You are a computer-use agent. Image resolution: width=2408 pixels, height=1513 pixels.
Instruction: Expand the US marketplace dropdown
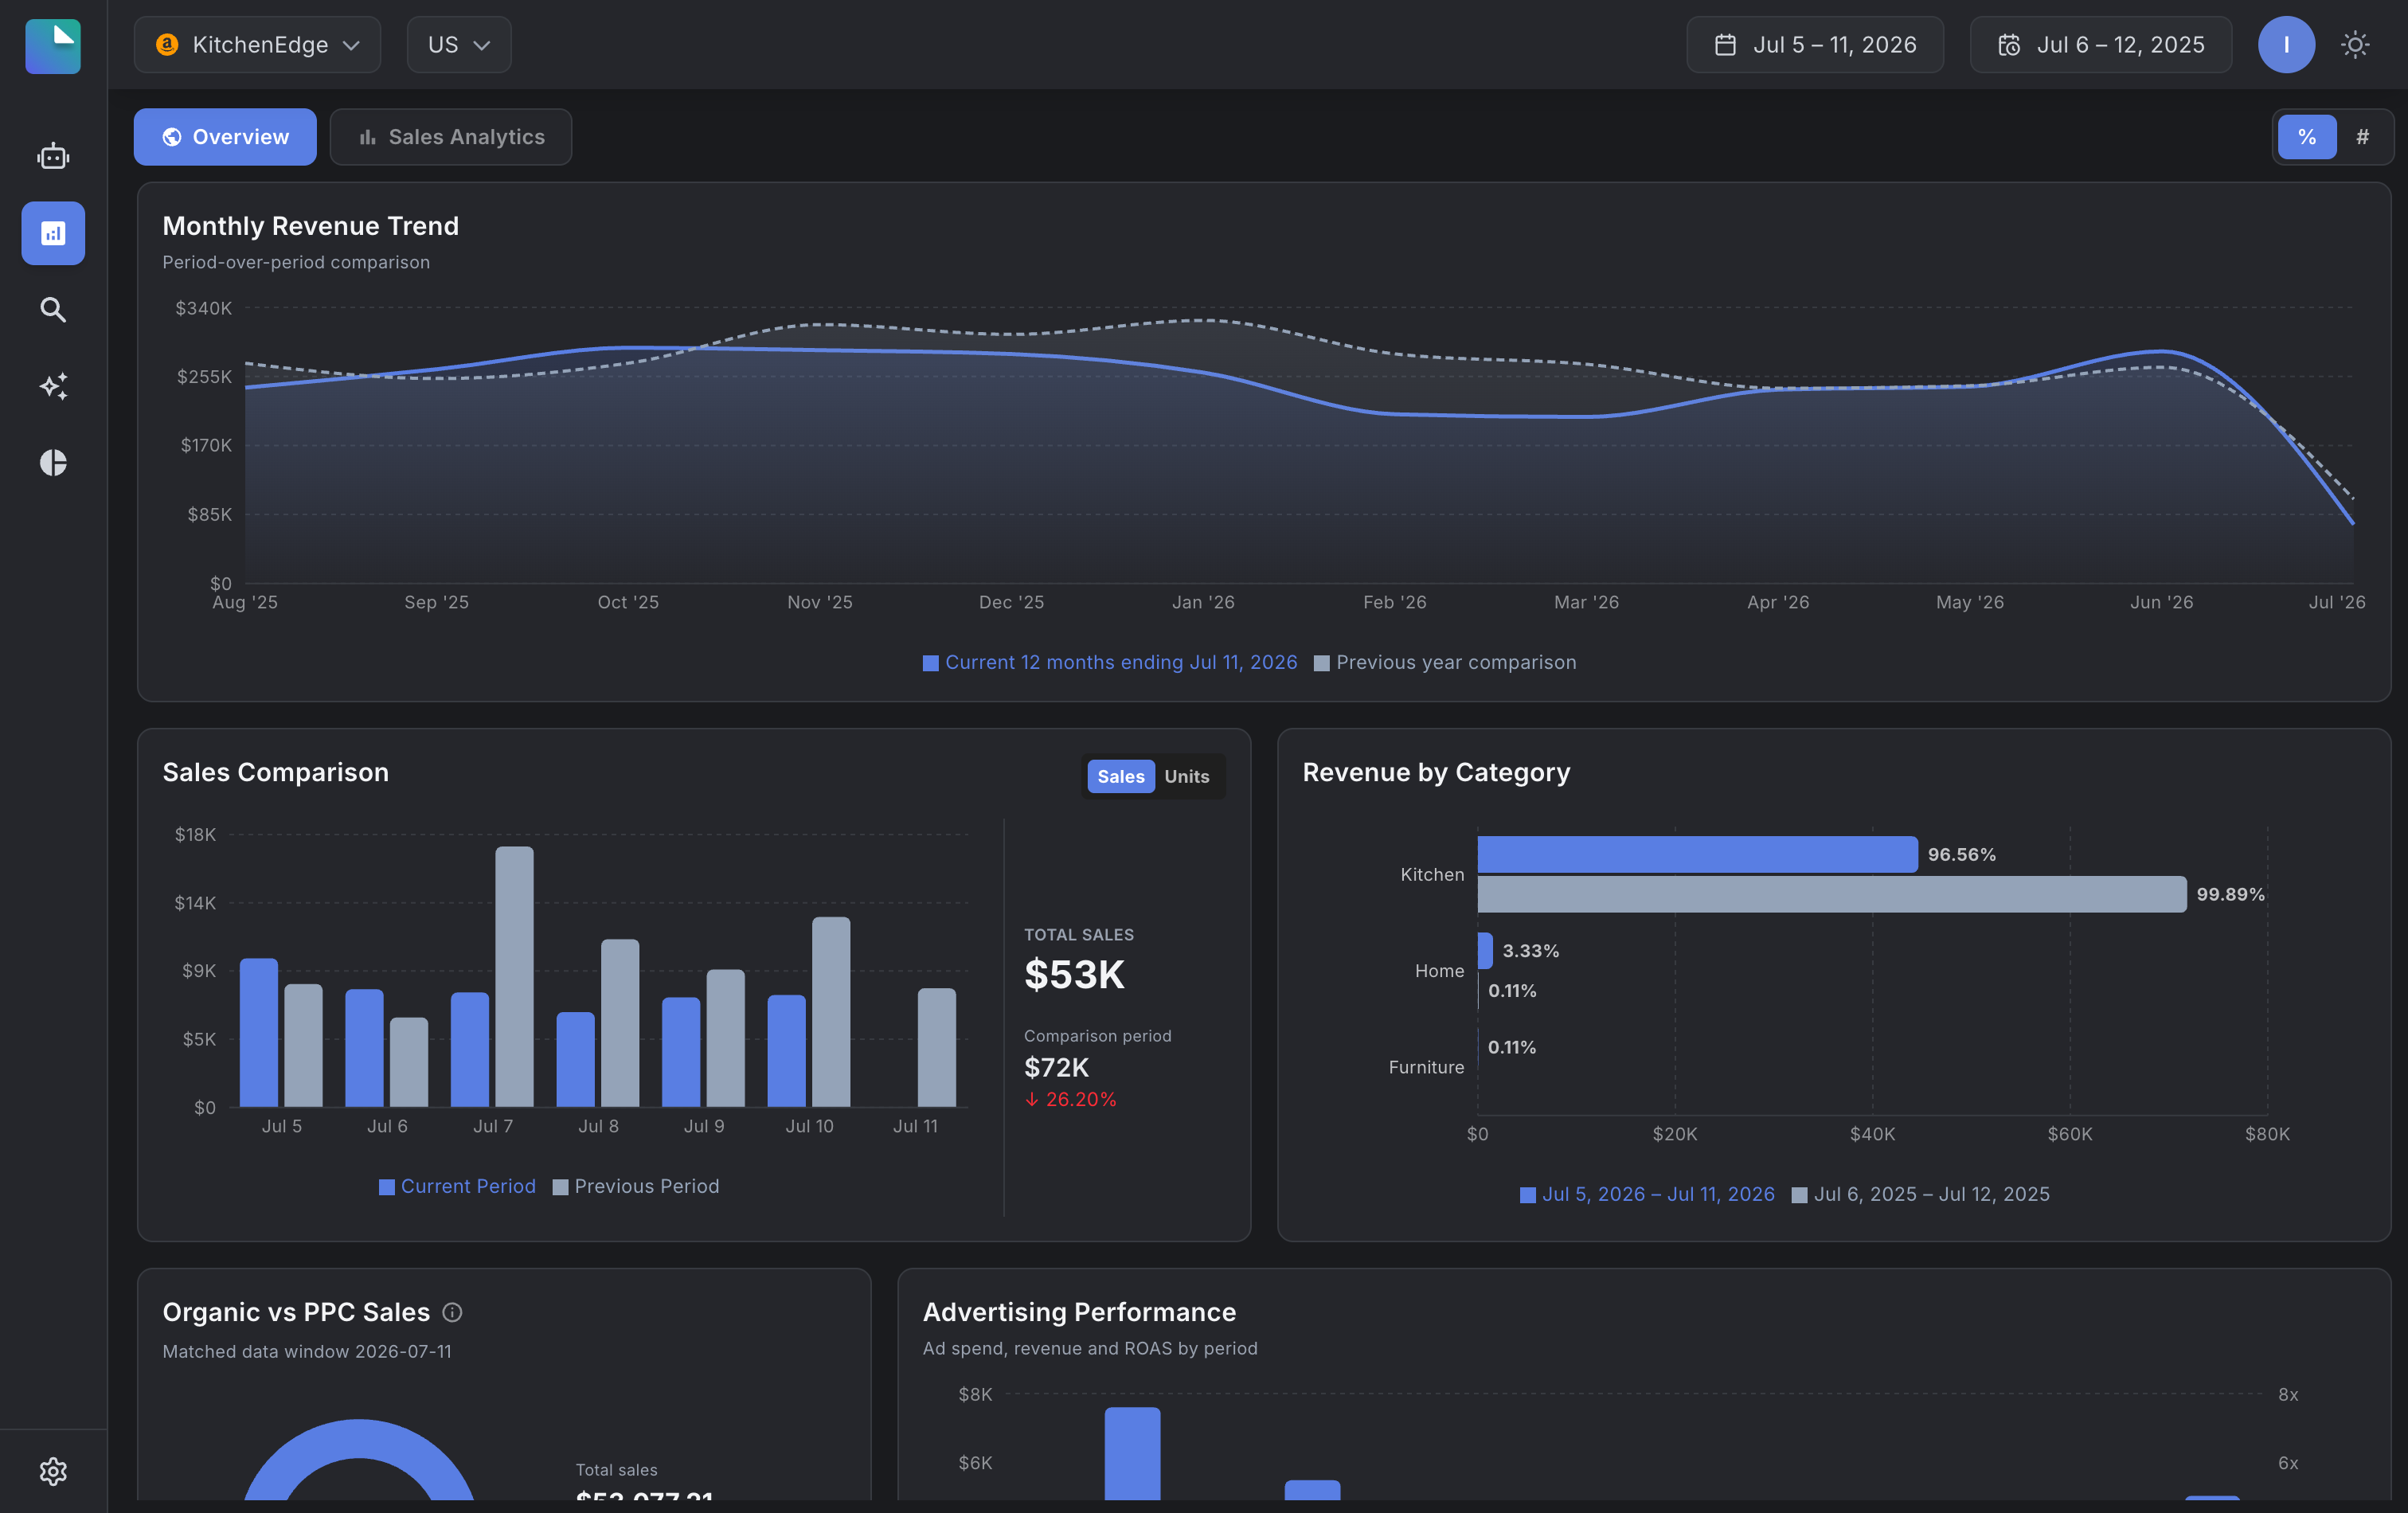459,45
